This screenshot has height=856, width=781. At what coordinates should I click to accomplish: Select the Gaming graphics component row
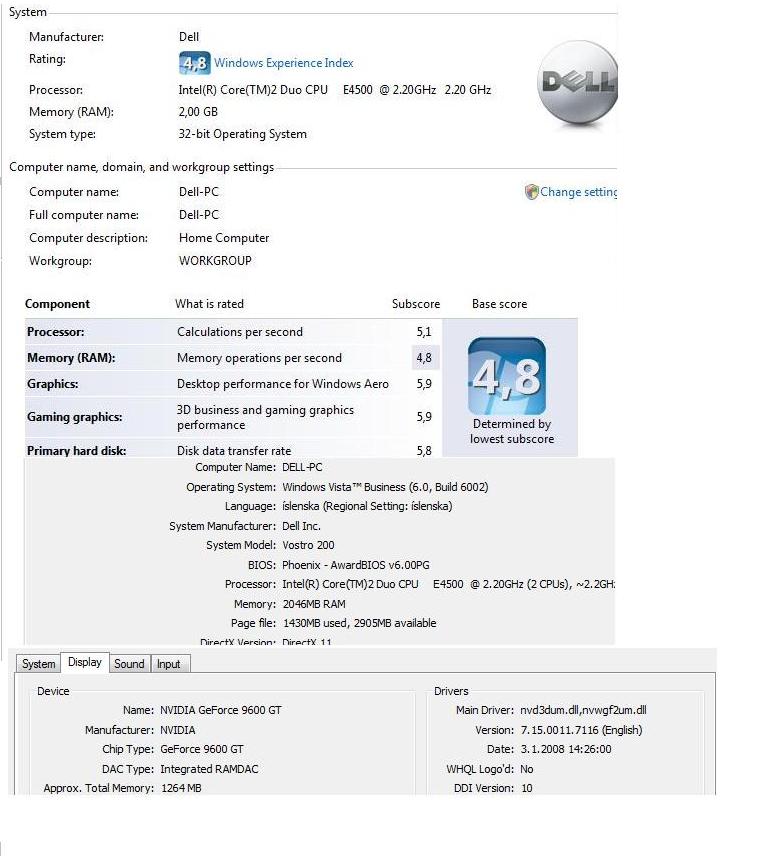[x=74, y=417]
